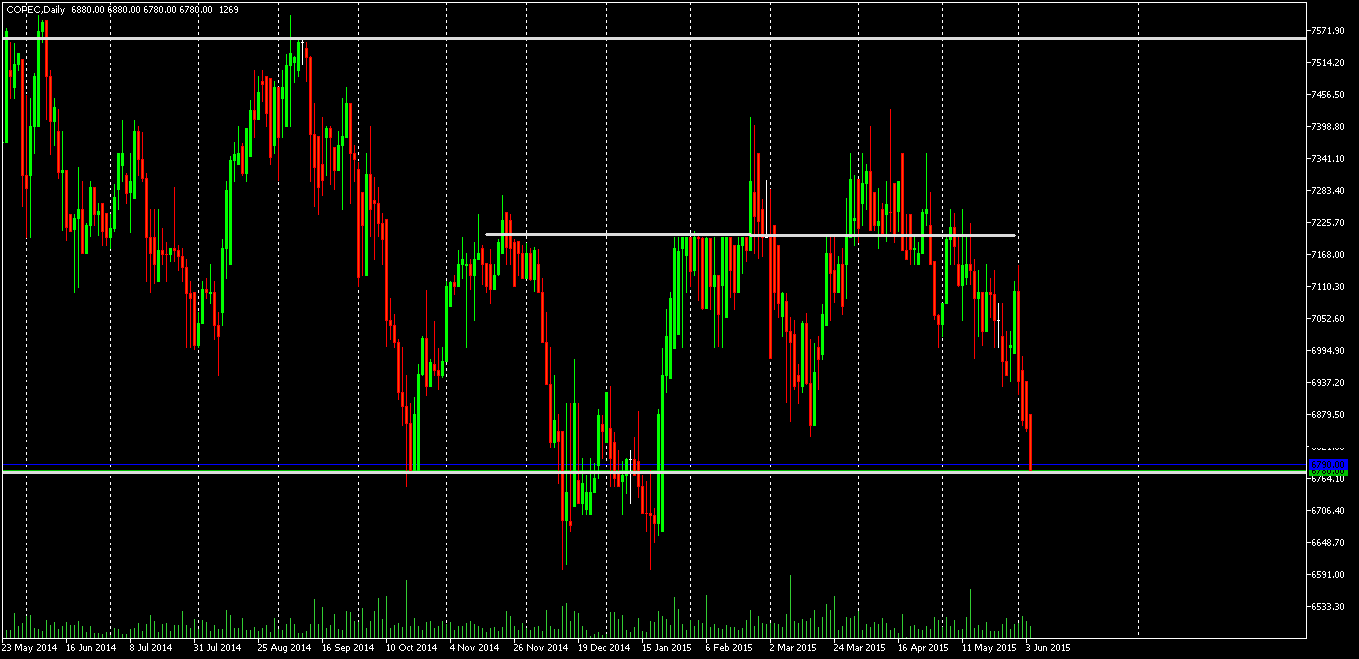This screenshot has width=1359, height=659.
Task: Click the 19 Dec 2014 date label
Action: tap(604, 648)
